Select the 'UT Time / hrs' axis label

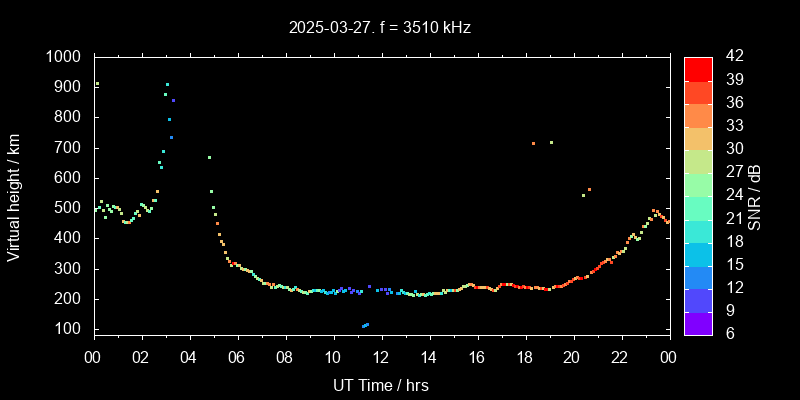[x=381, y=384]
